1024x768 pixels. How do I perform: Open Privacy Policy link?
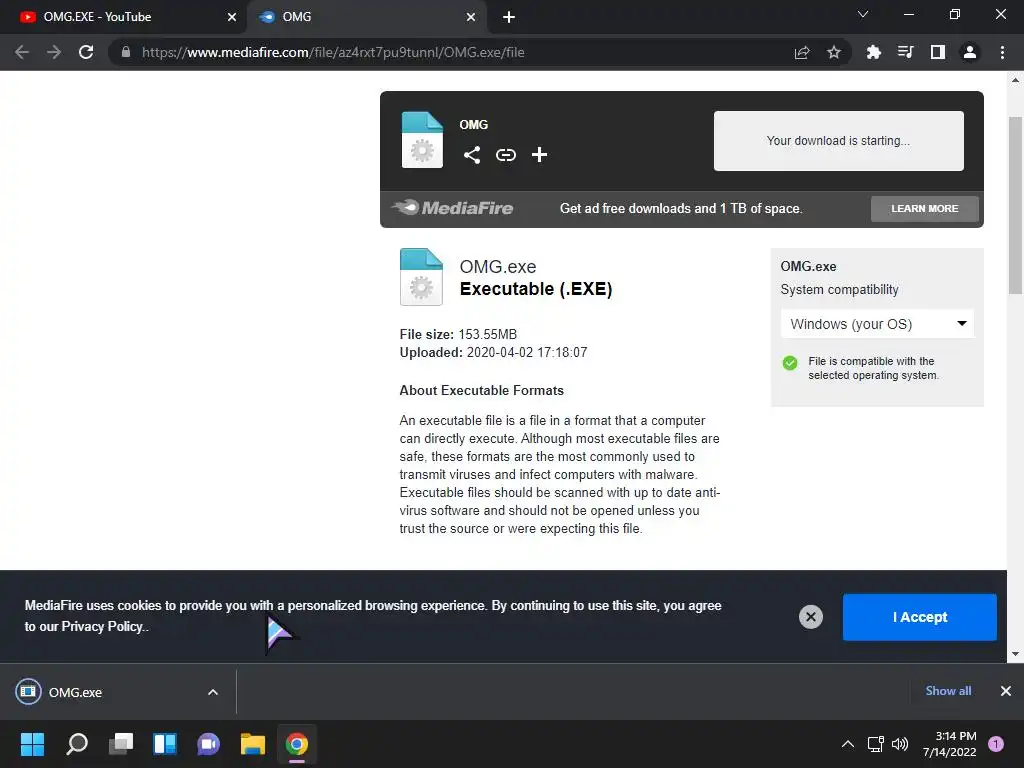(102, 626)
